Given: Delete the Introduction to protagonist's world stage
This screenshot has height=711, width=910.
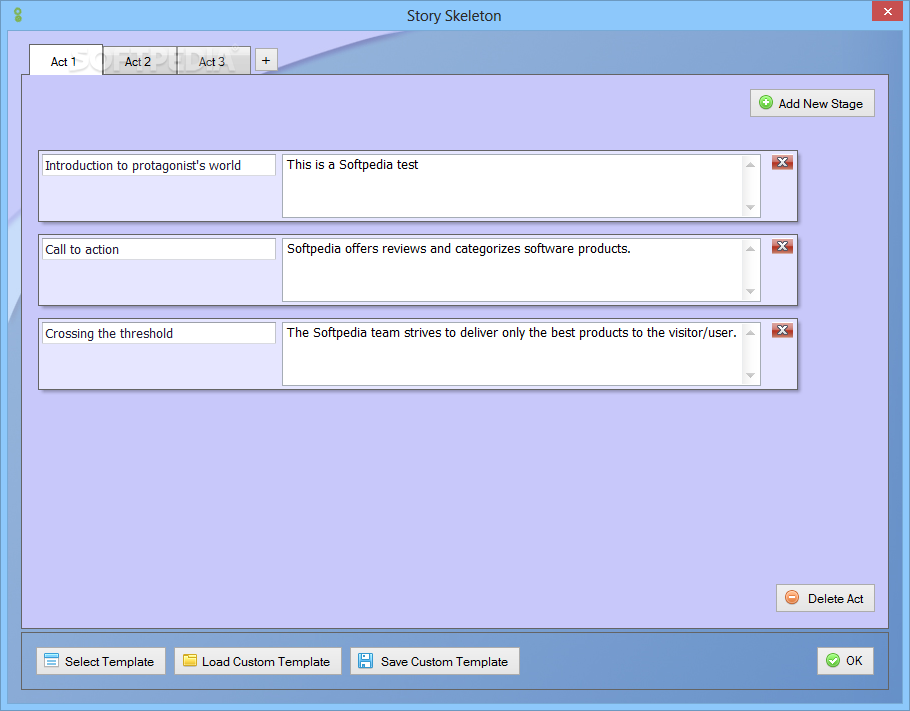Looking at the screenshot, I should coord(782,163).
